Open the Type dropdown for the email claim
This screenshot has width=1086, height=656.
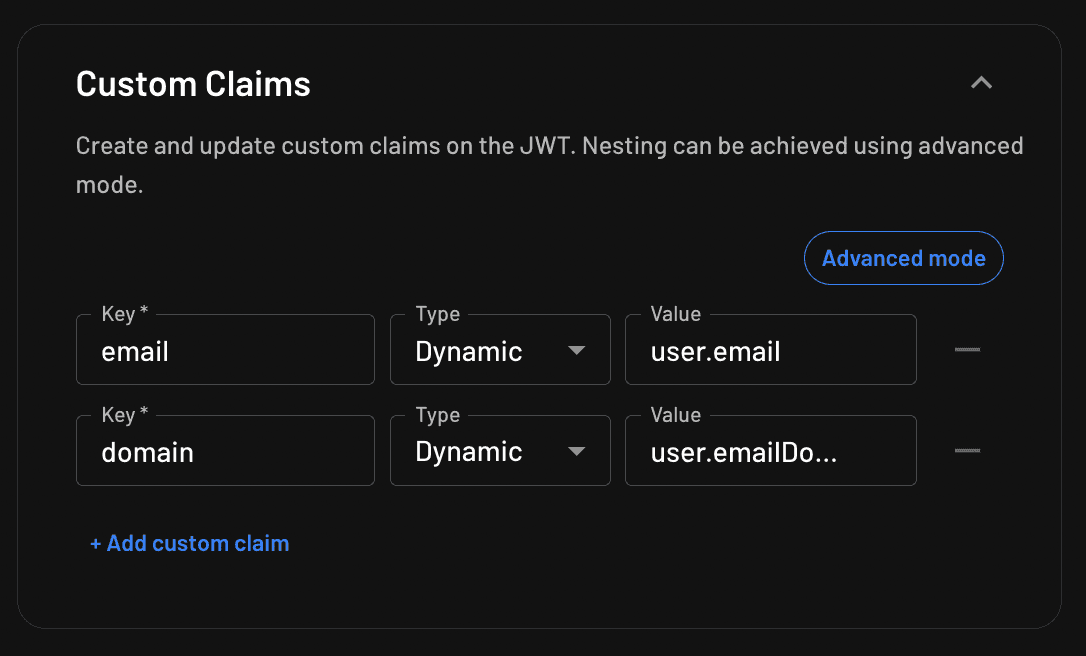pos(500,349)
